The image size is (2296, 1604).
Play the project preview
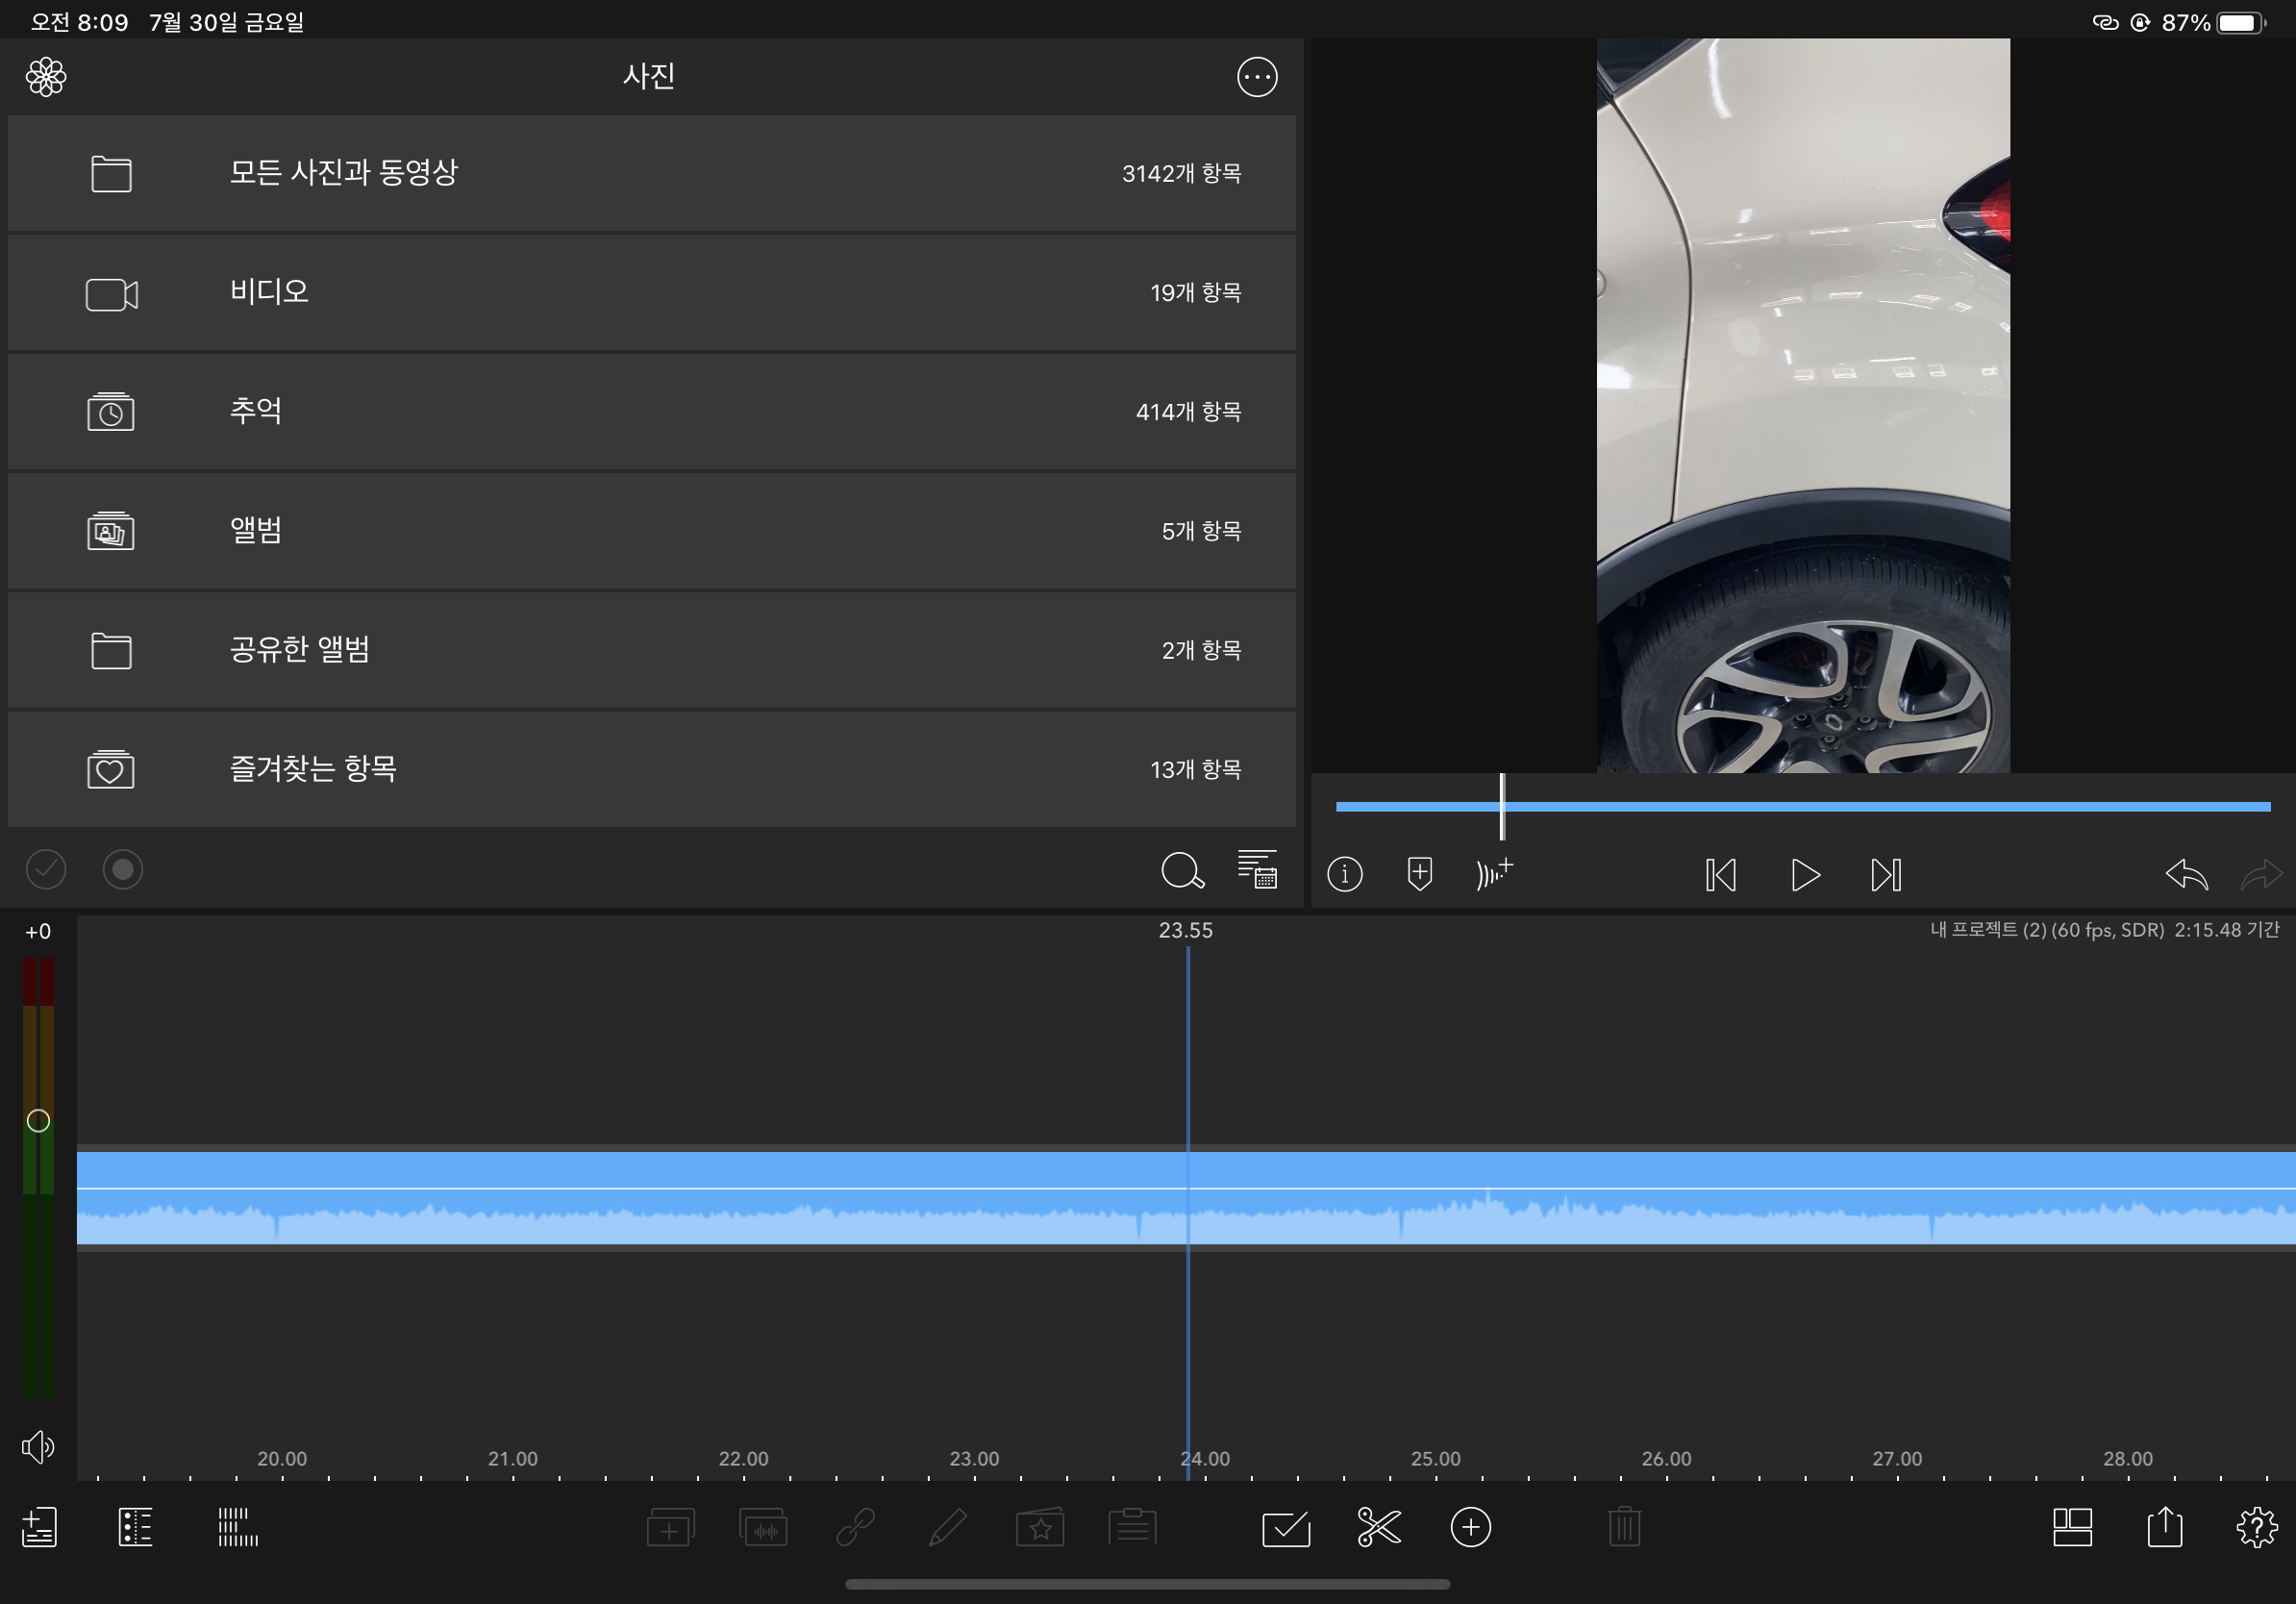coord(1805,875)
